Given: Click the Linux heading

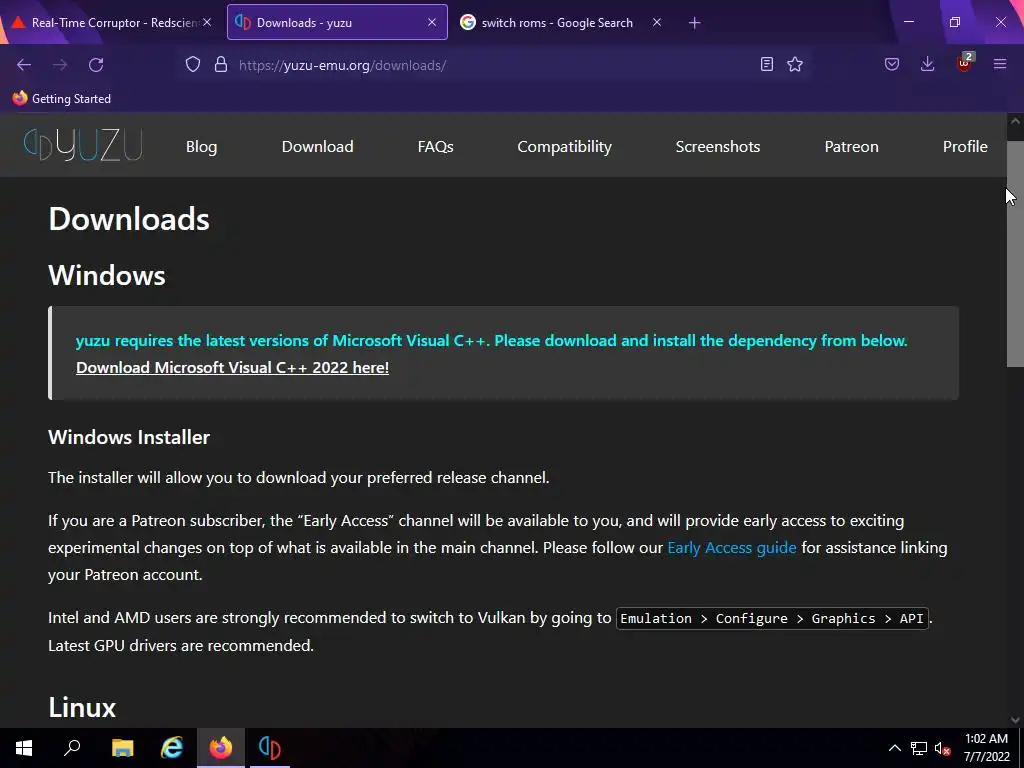Looking at the screenshot, I should tap(82, 708).
